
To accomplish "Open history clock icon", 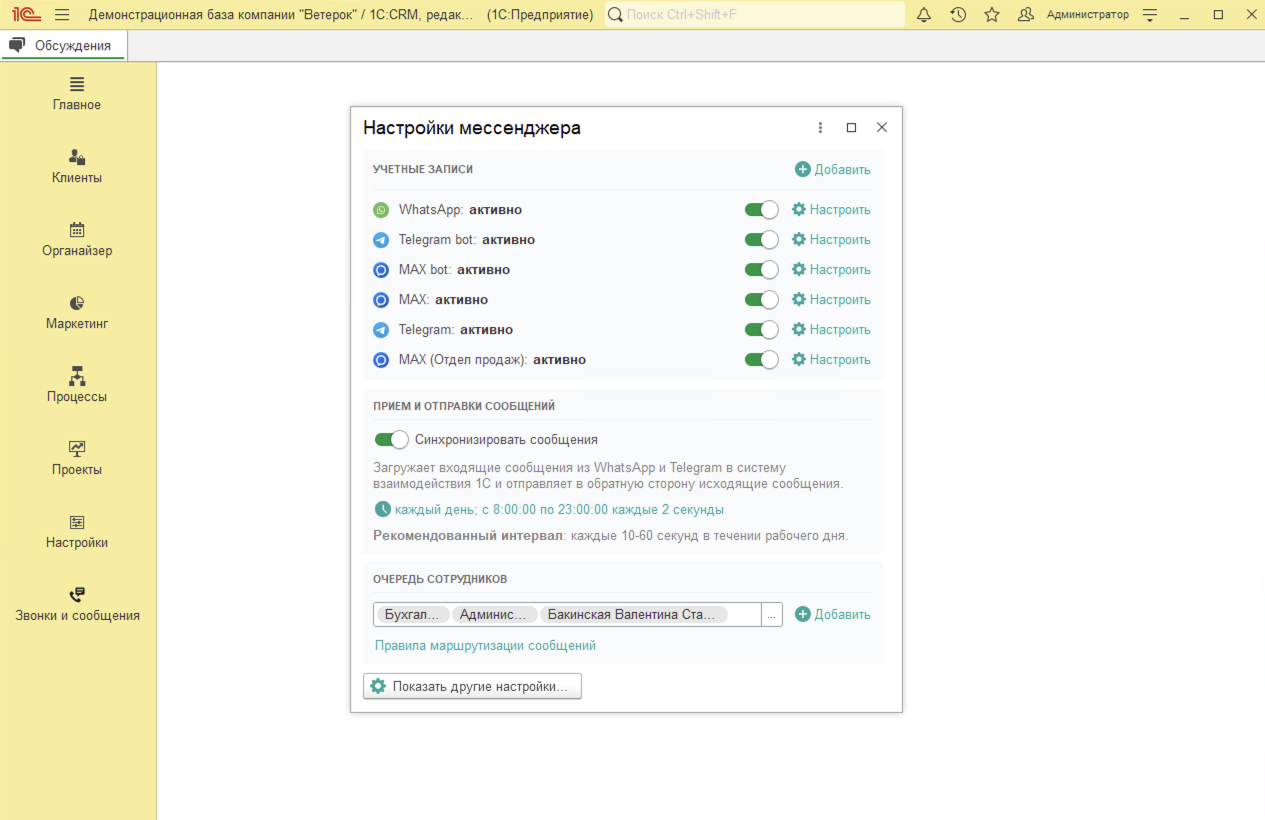I will (958, 15).
